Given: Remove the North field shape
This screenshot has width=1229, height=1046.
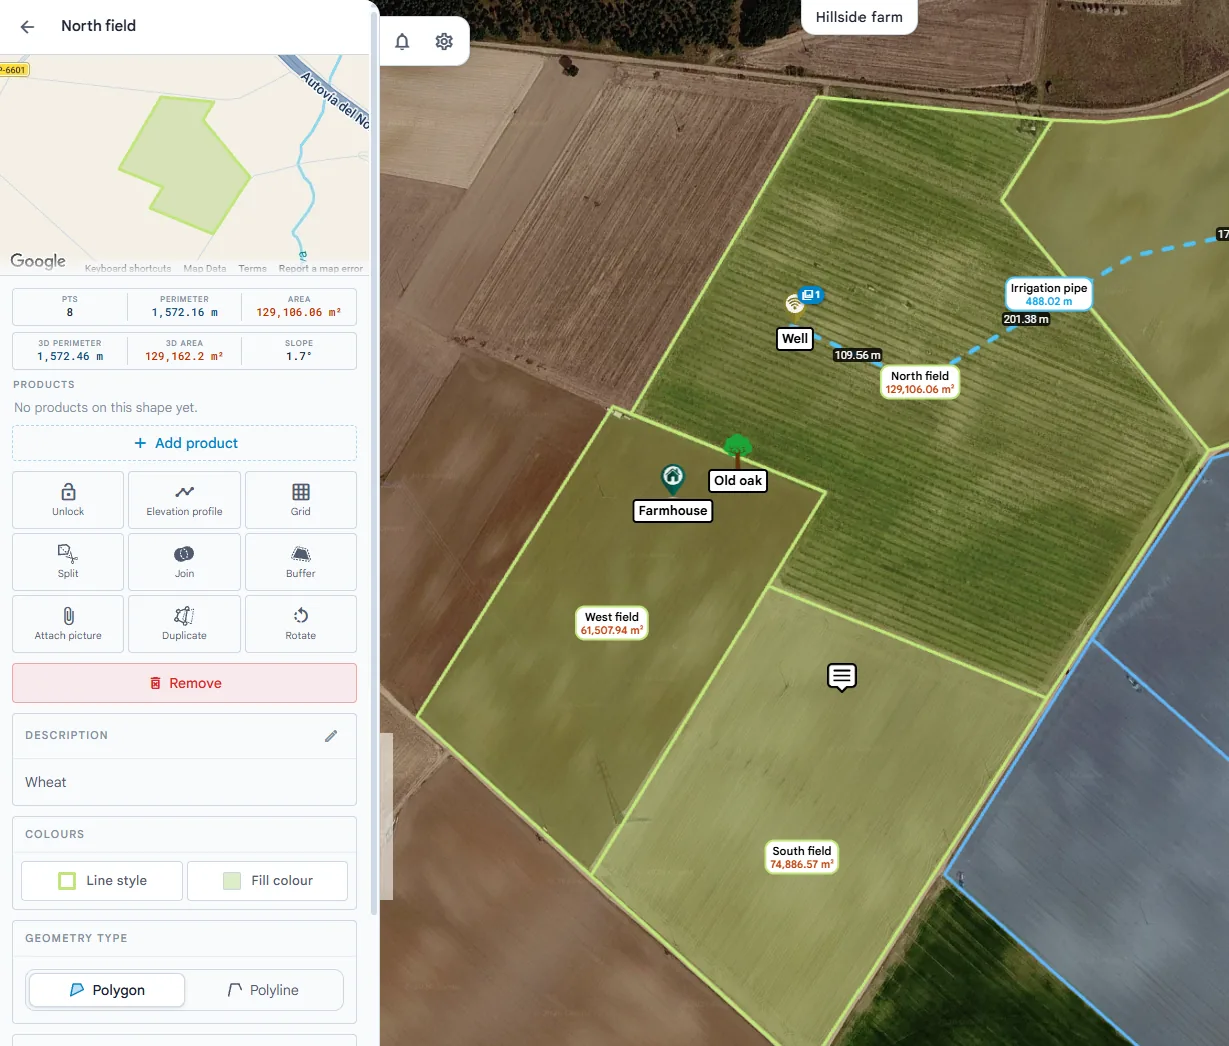Looking at the screenshot, I should [184, 683].
